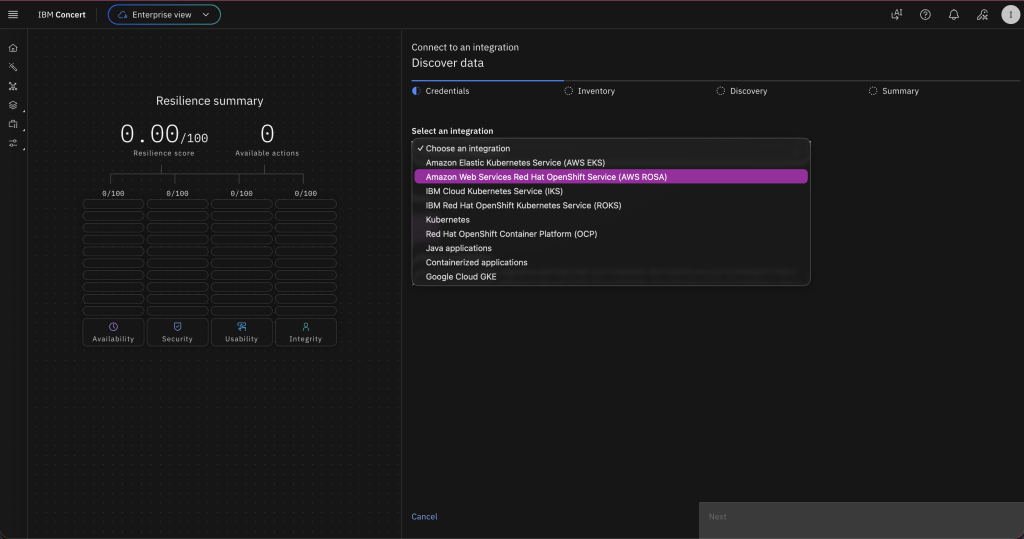Click the Cancel link

(424, 517)
